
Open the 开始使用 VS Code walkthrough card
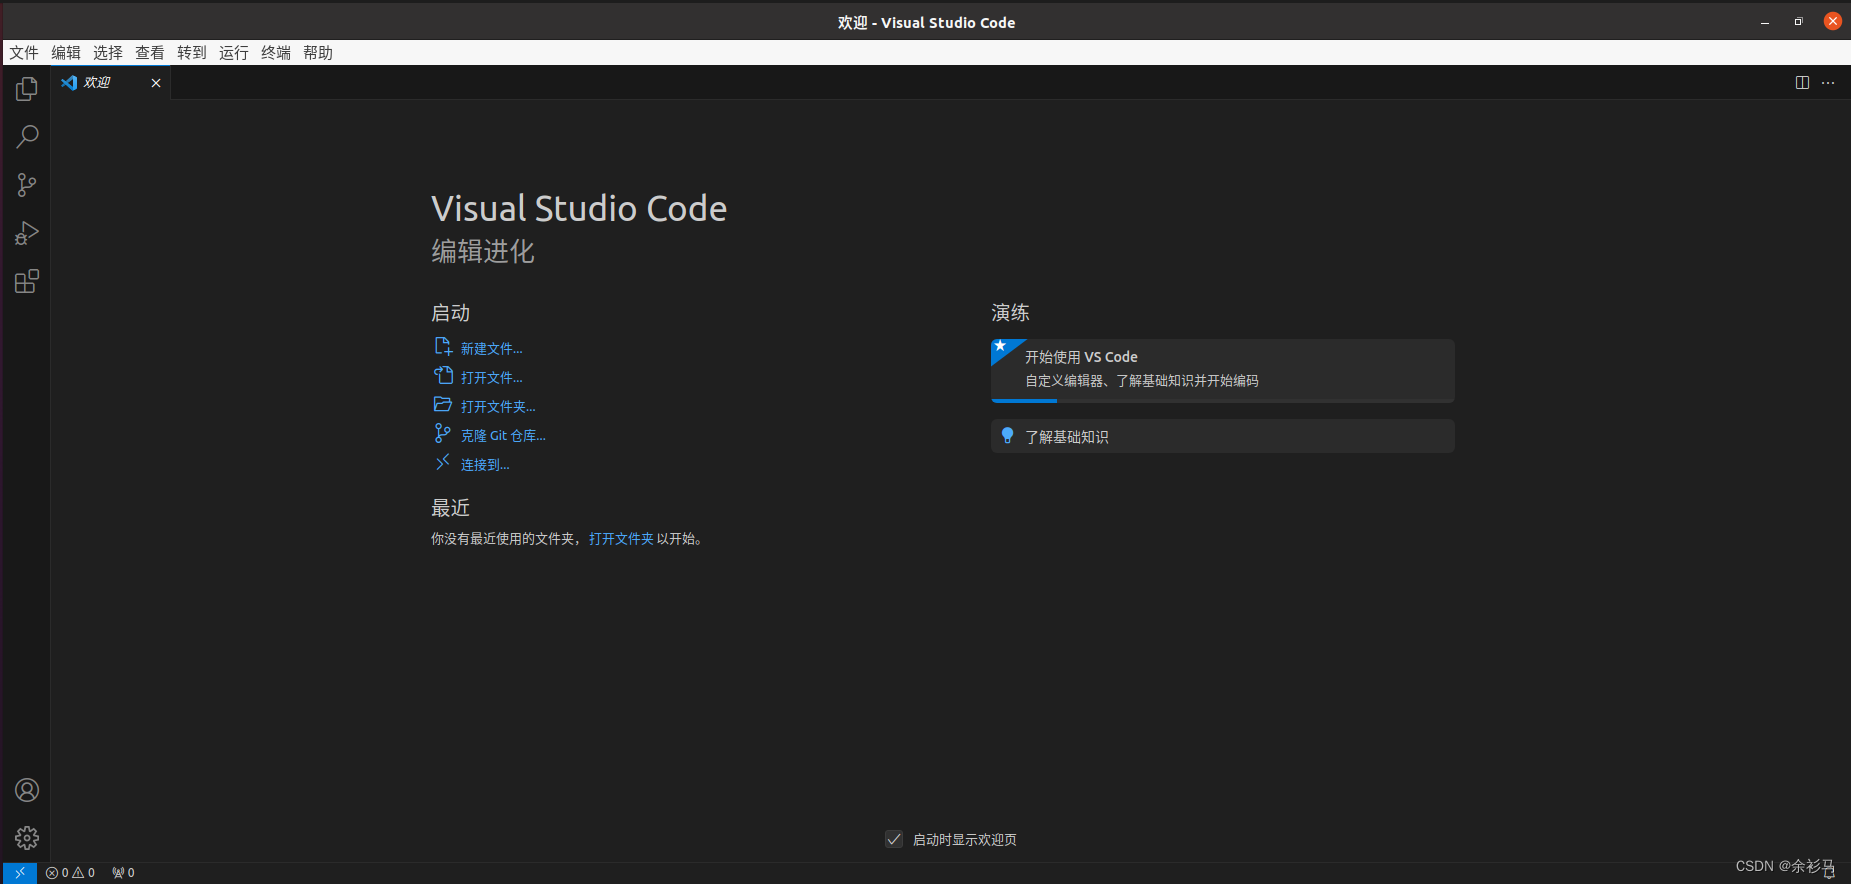pos(1222,370)
